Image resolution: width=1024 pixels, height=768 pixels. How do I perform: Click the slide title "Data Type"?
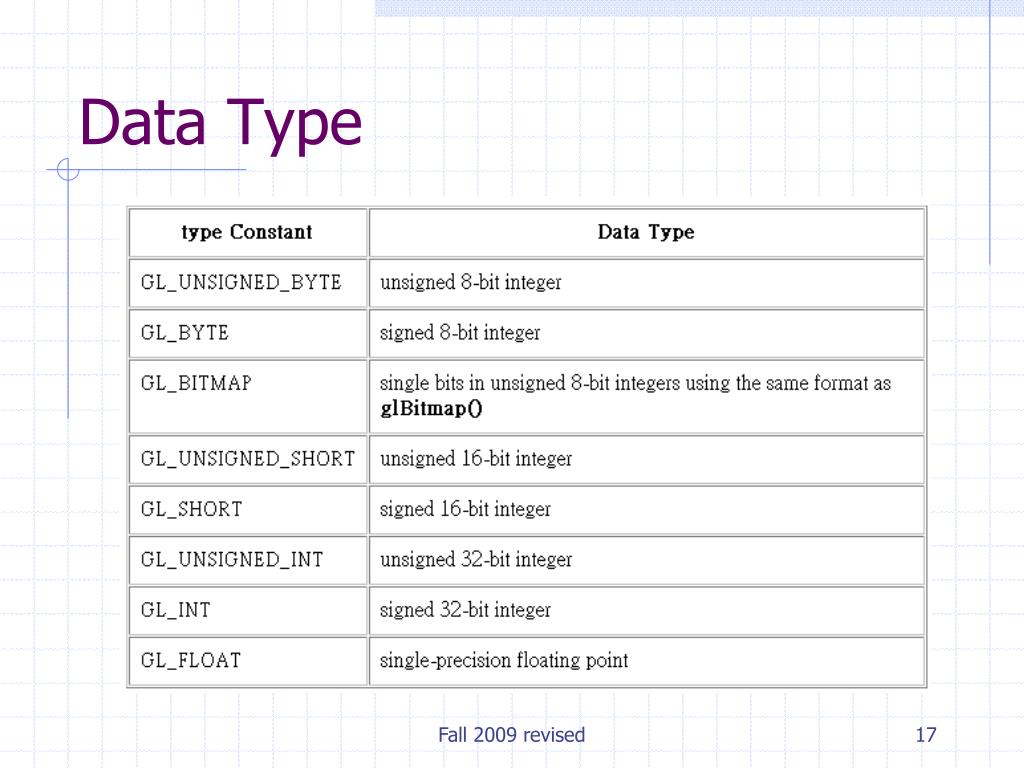[x=221, y=124]
